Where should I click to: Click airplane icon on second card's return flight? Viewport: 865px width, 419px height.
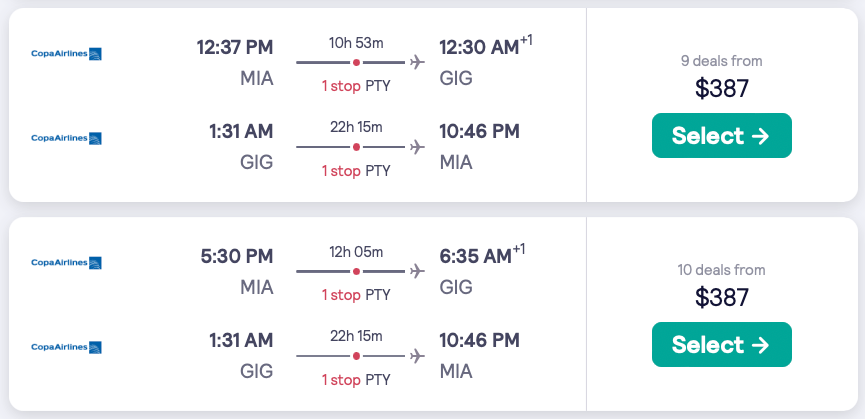(x=417, y=356)
